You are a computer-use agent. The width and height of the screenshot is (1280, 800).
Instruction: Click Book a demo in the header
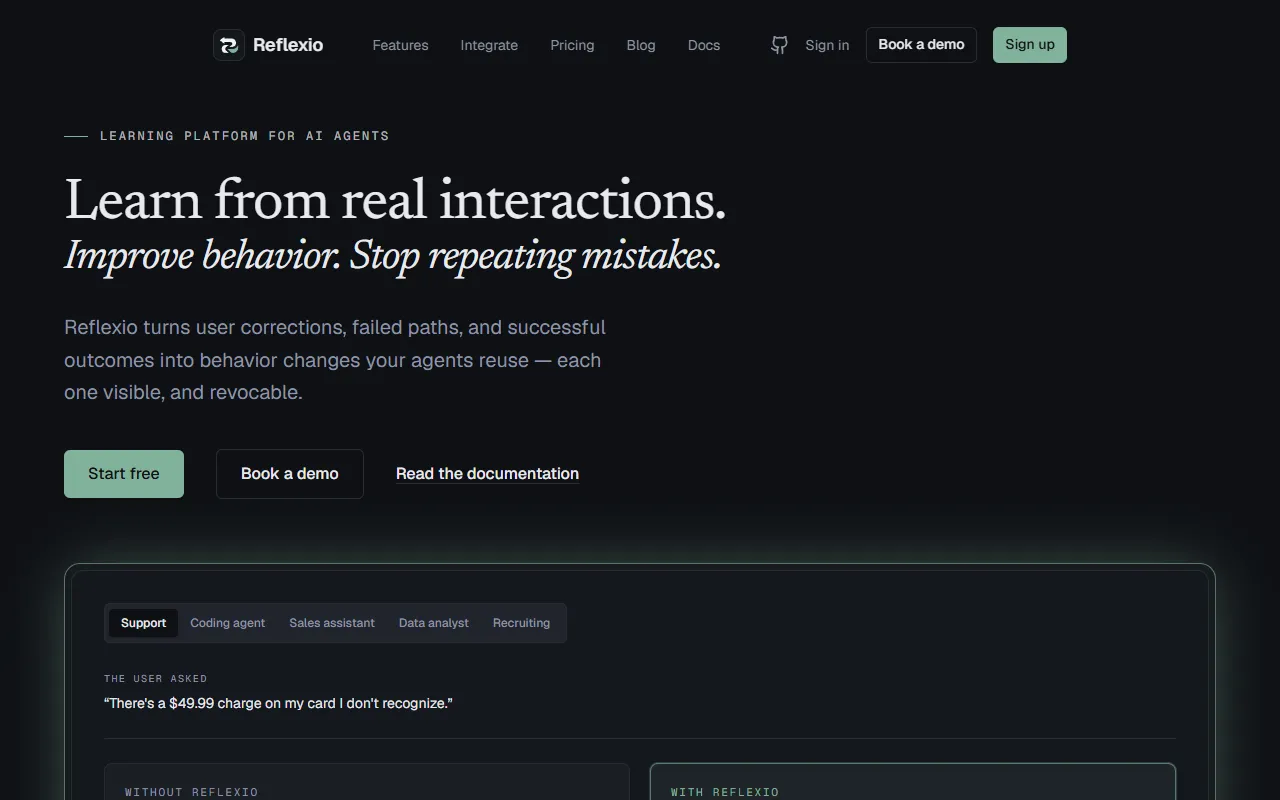921,45
